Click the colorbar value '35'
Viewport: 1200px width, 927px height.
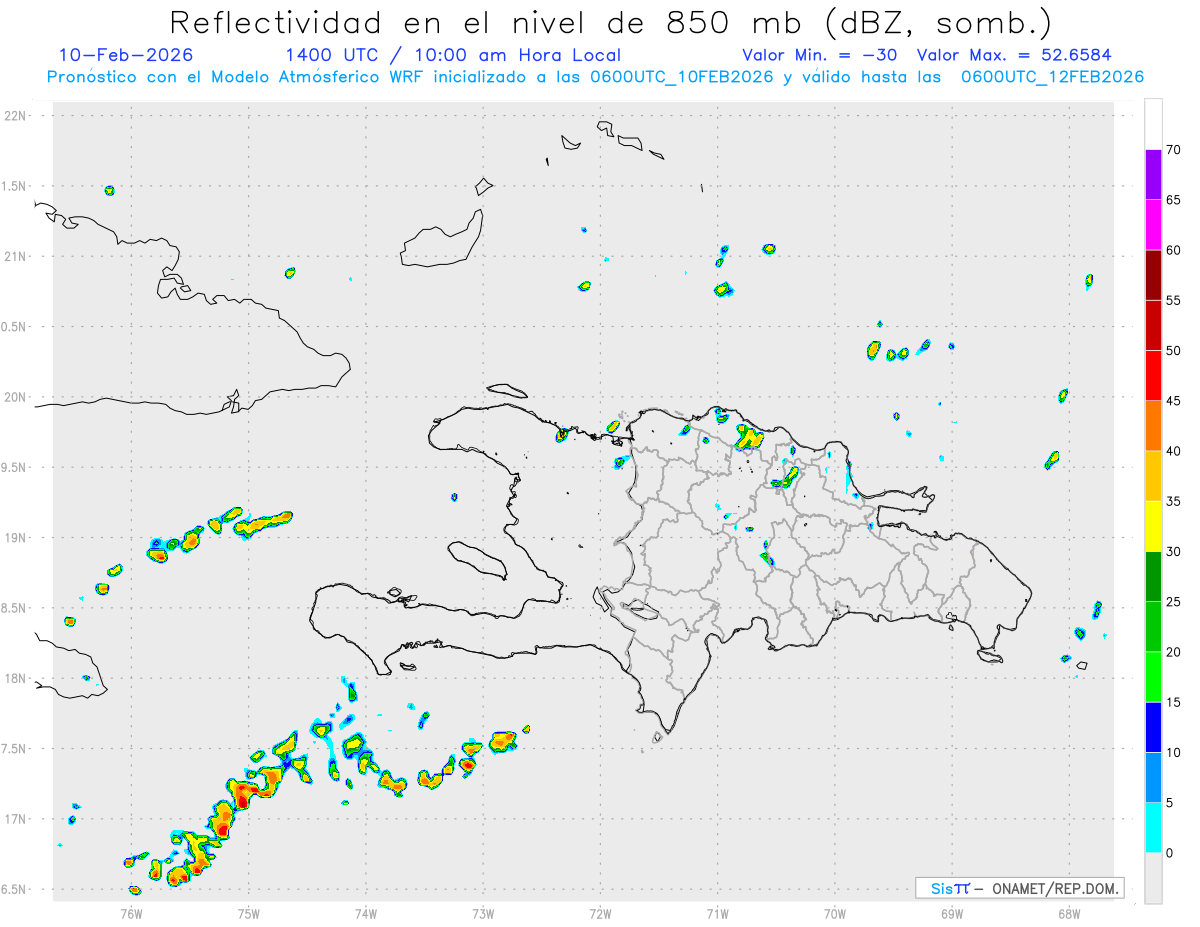pos(1174,501)
